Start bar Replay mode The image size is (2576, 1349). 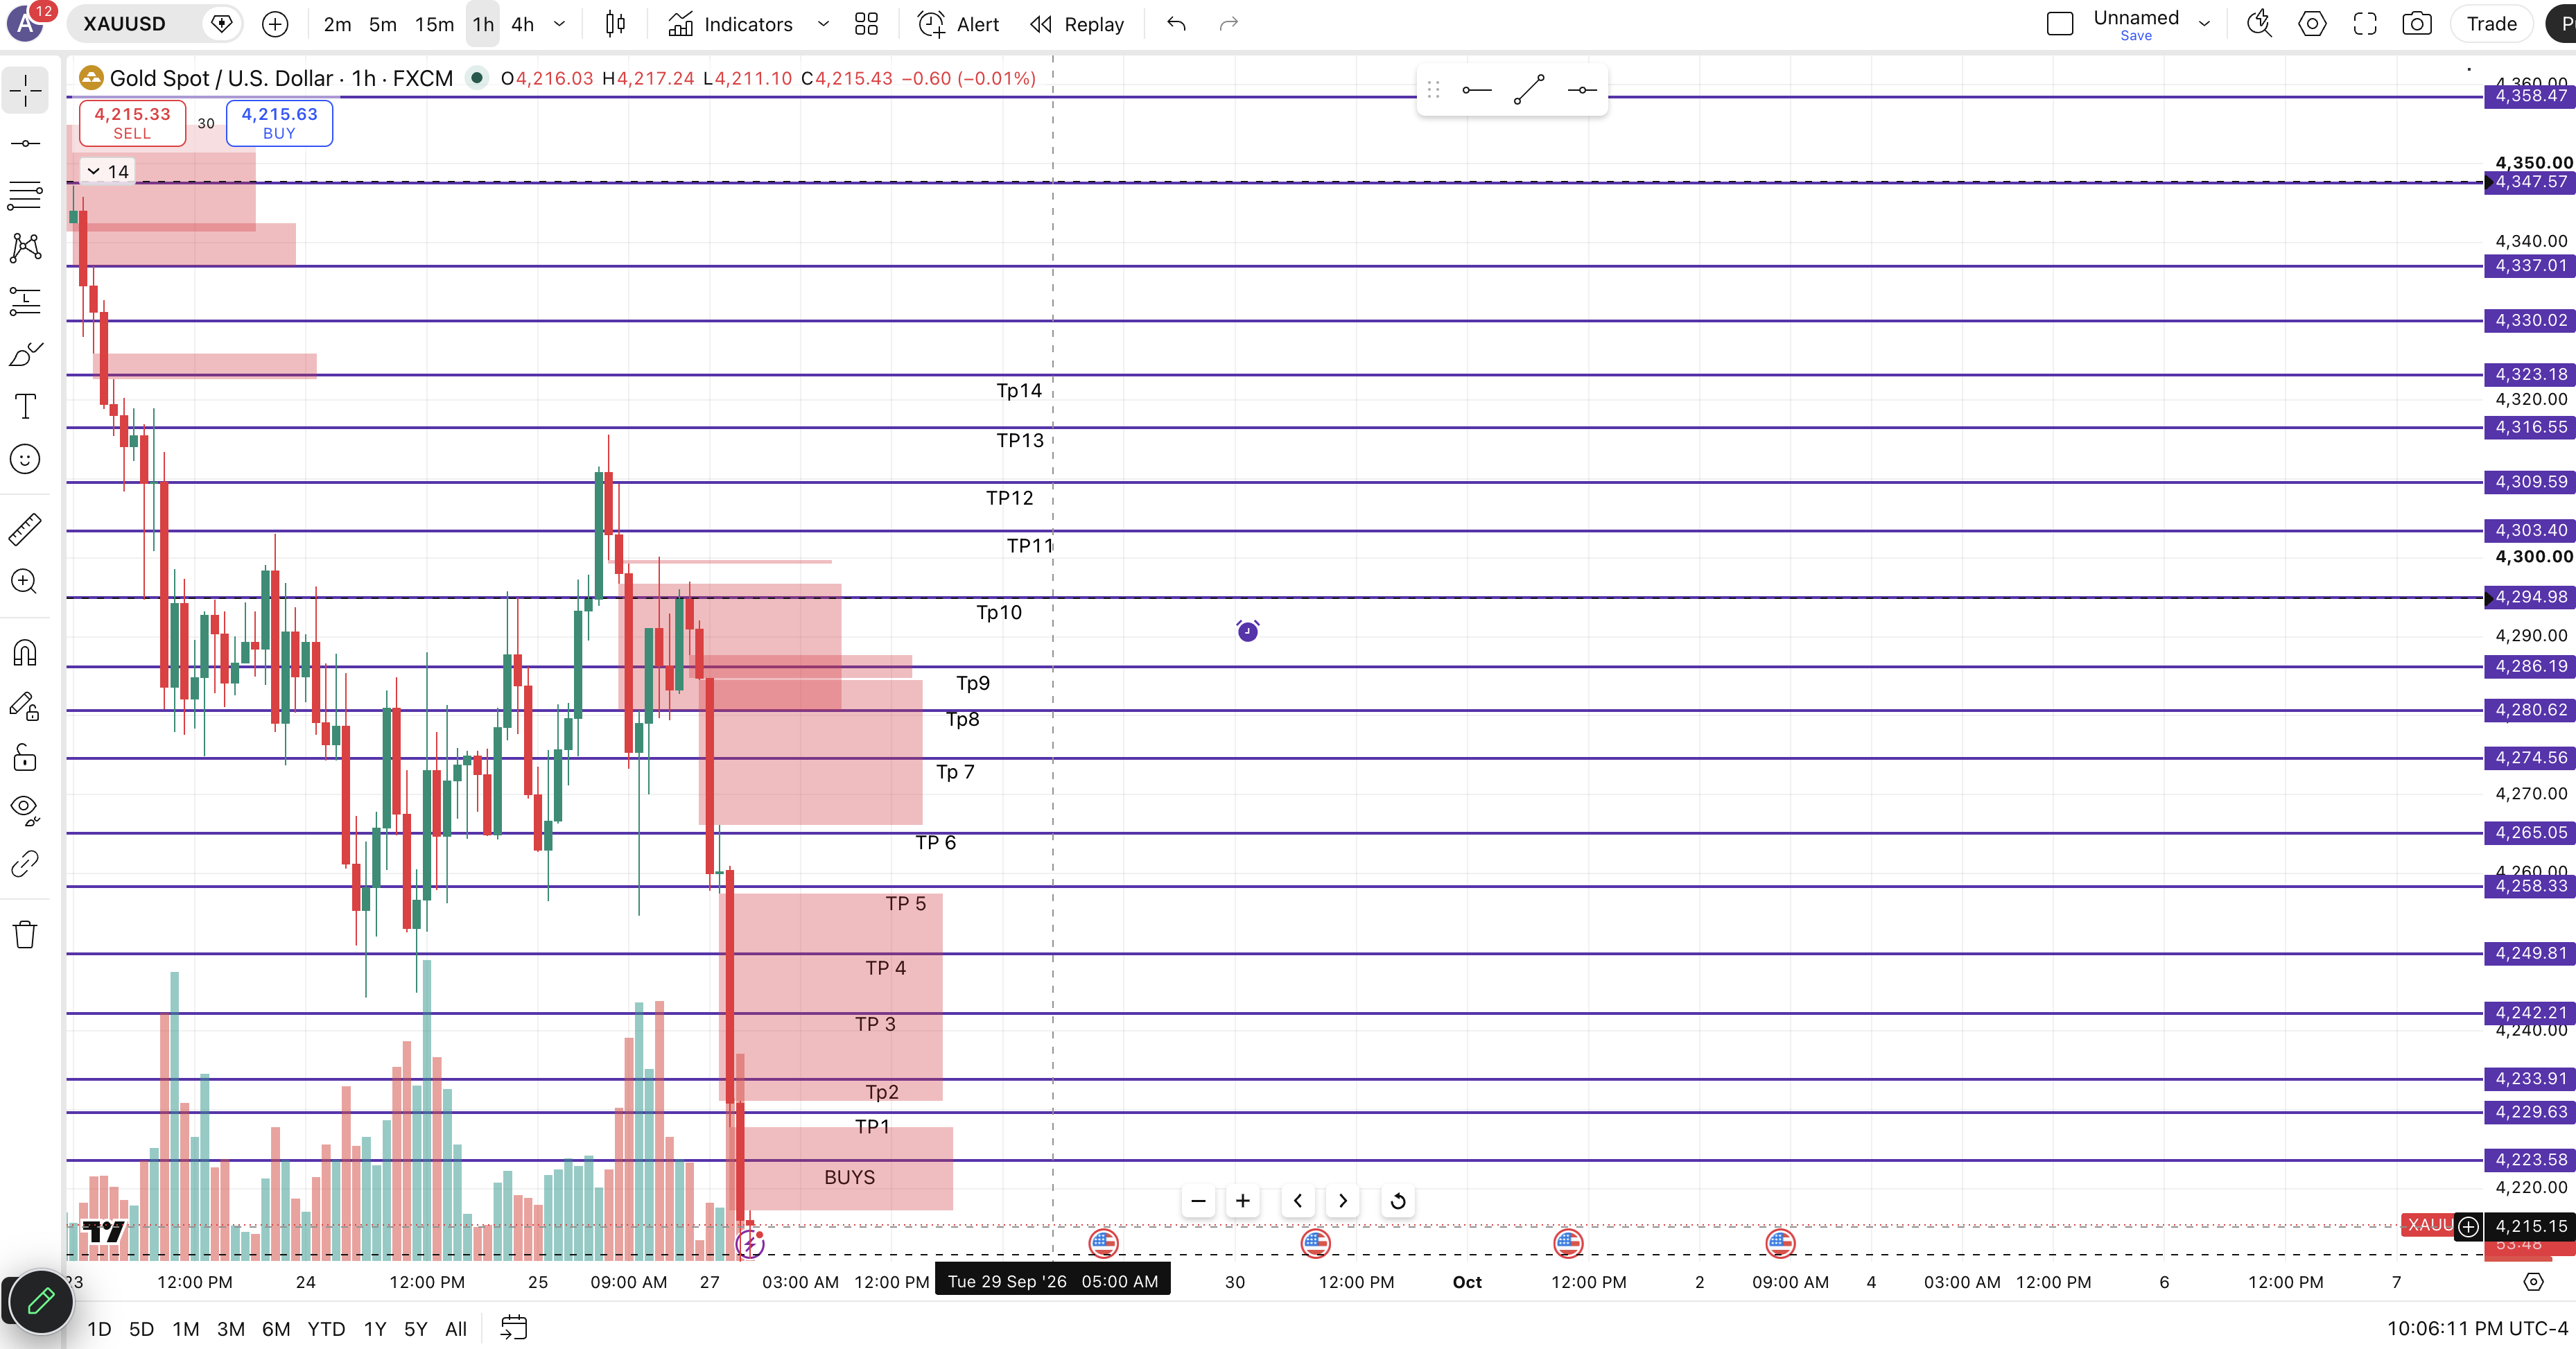click(x=1077, y=24)
